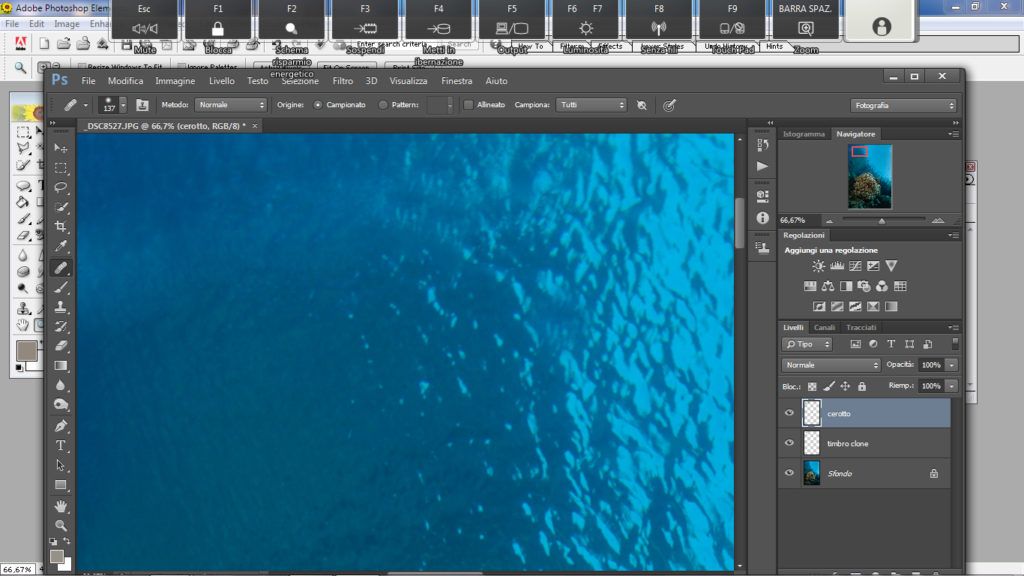This screenshot has height=576, width=1024.
Task: Enable the Allineato checkbox
Action: coord(468,104)
